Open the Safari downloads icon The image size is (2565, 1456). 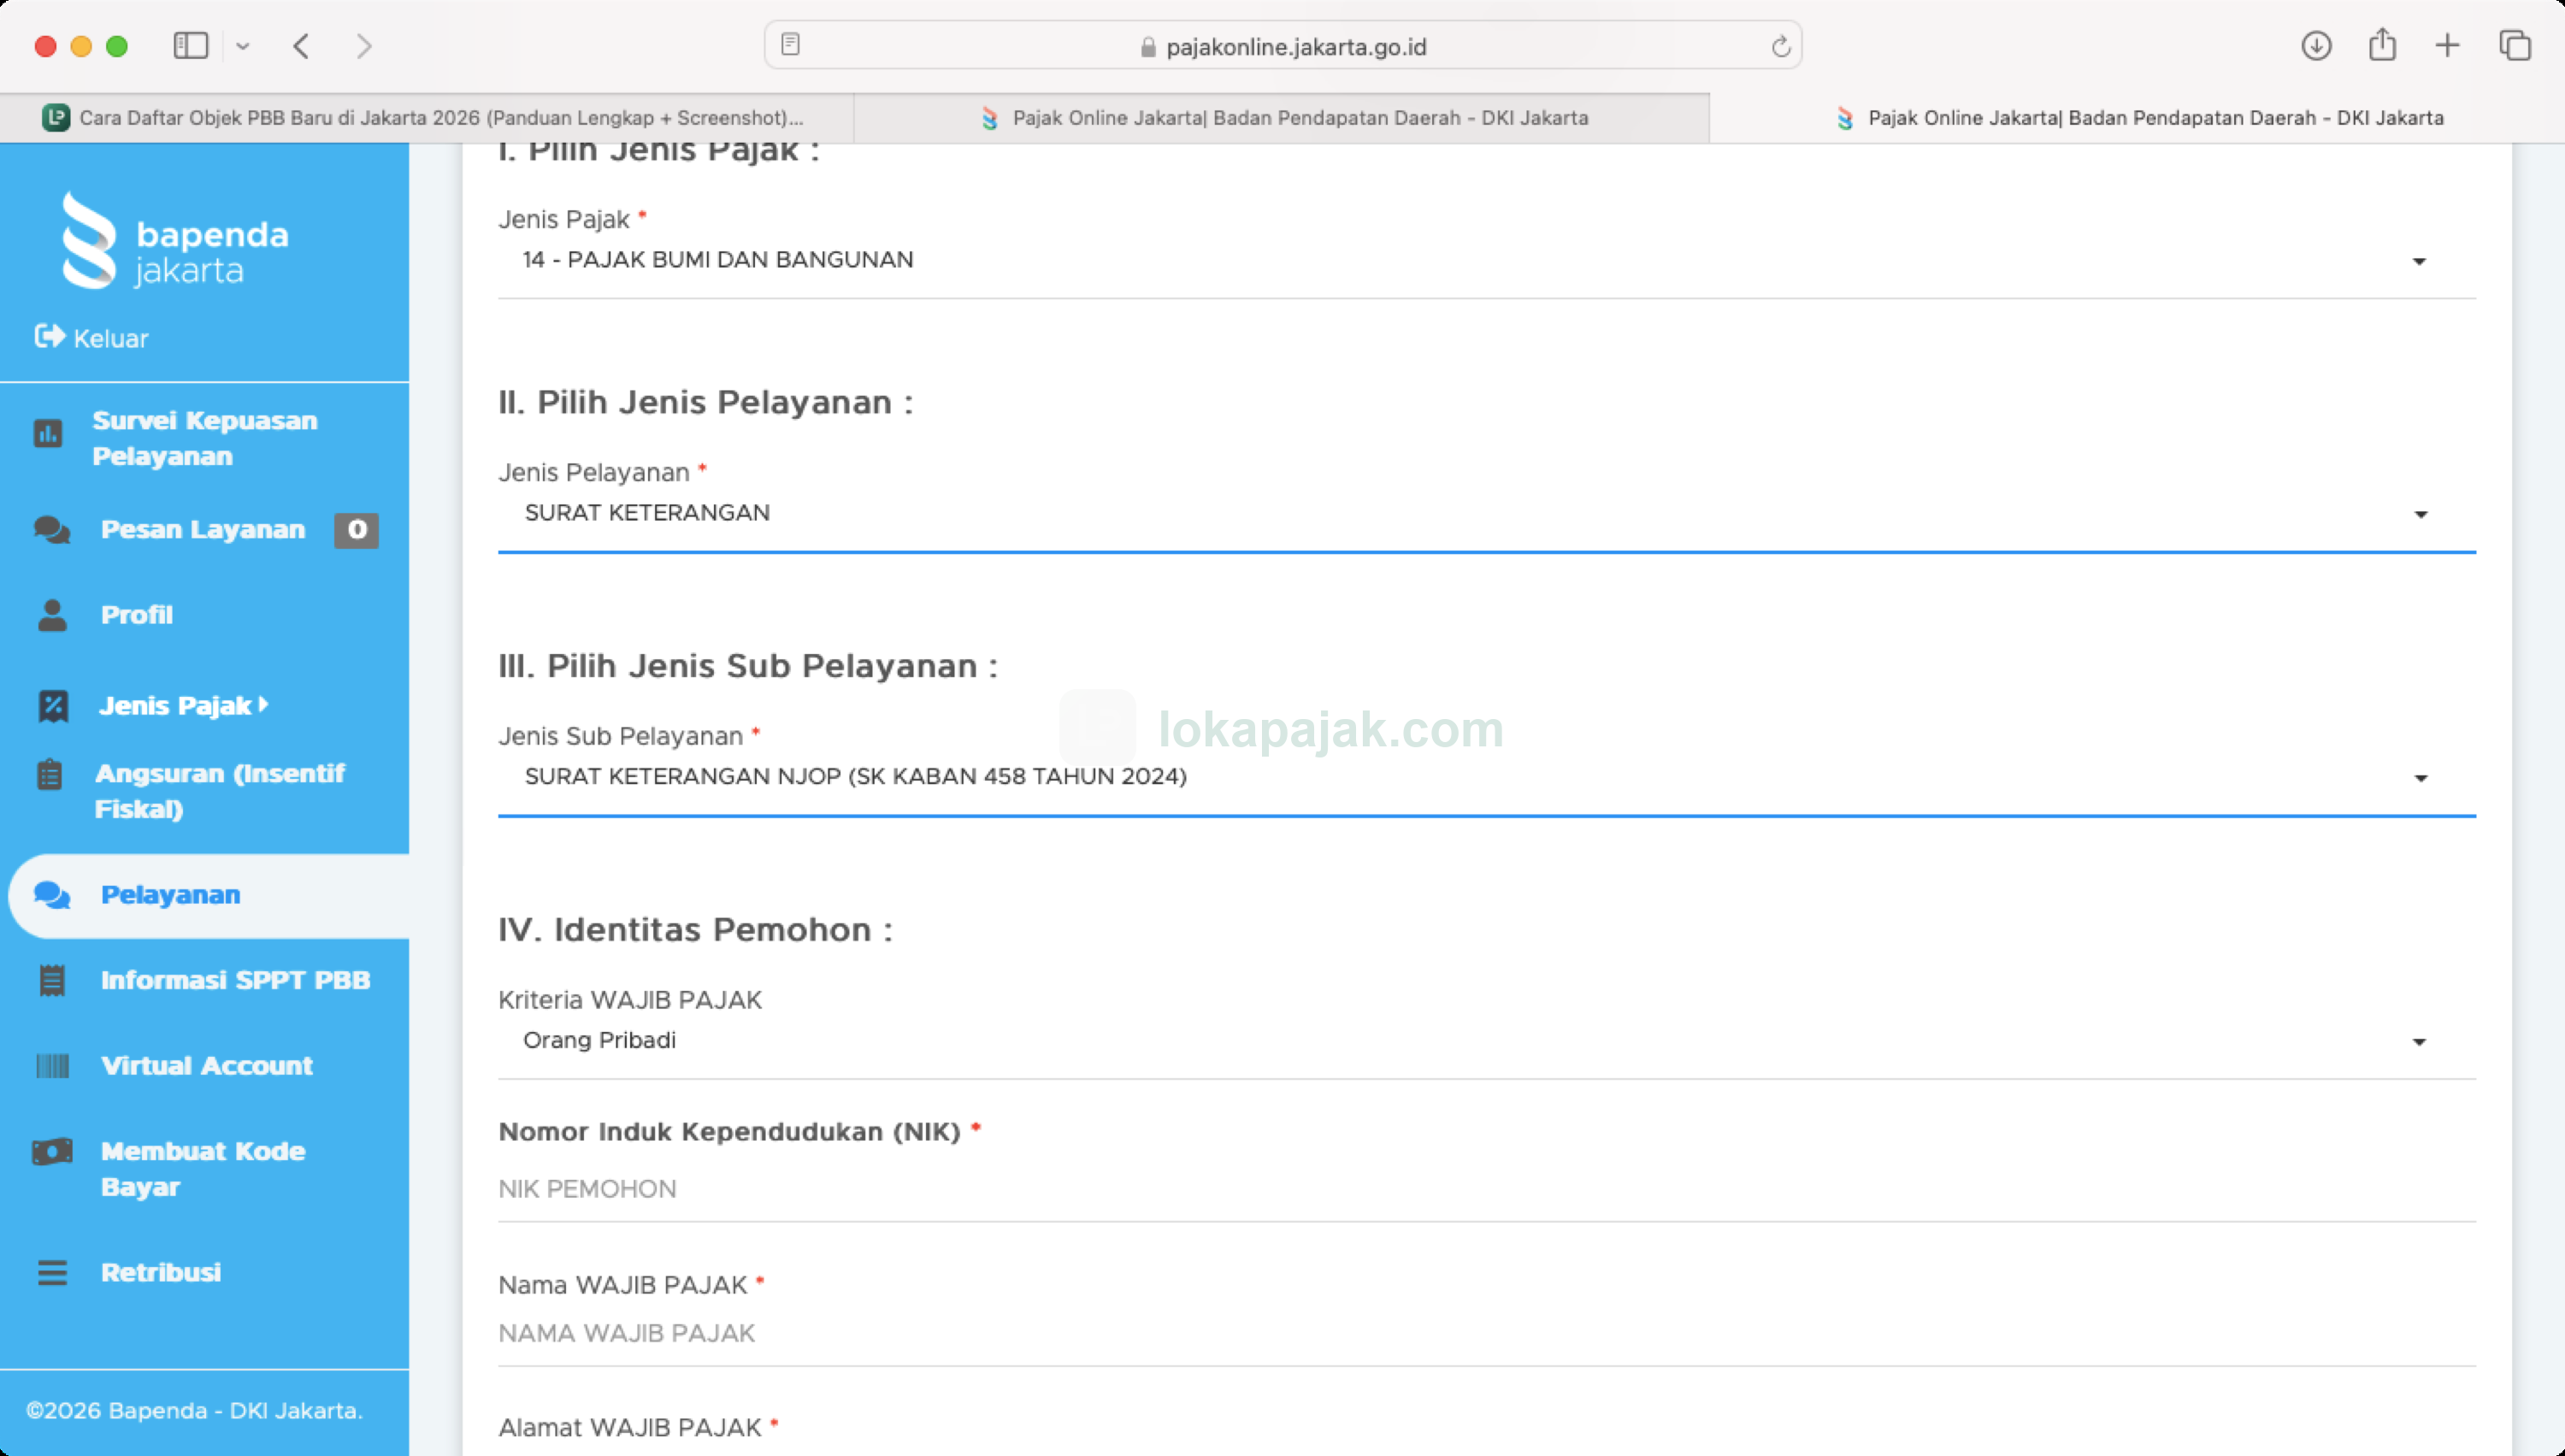(2316, 45)
